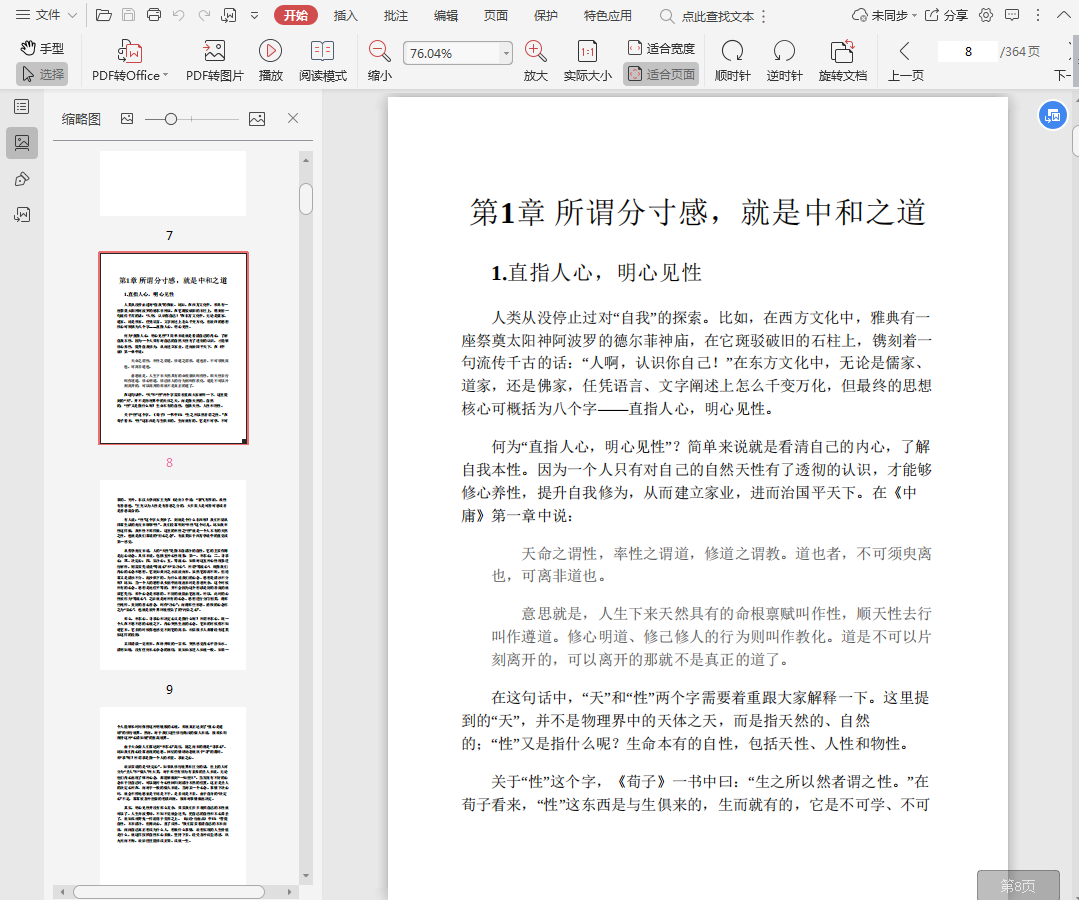
Task: Set view to 实际大小 actual size
Action: click(x=587, y=61)
